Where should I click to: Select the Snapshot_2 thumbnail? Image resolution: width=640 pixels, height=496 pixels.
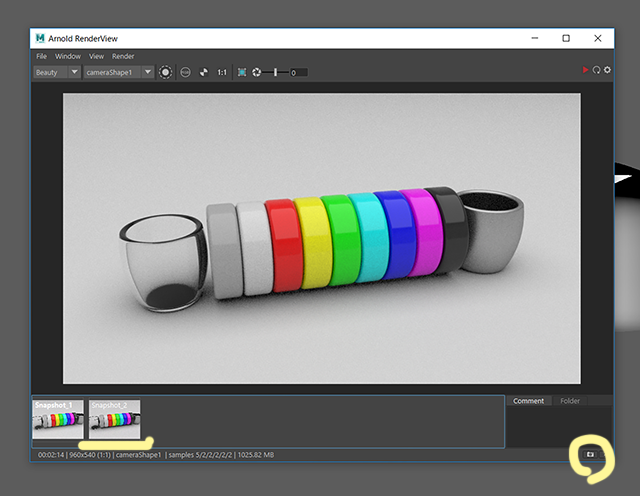pyautogui.click(x=114, y=419)
